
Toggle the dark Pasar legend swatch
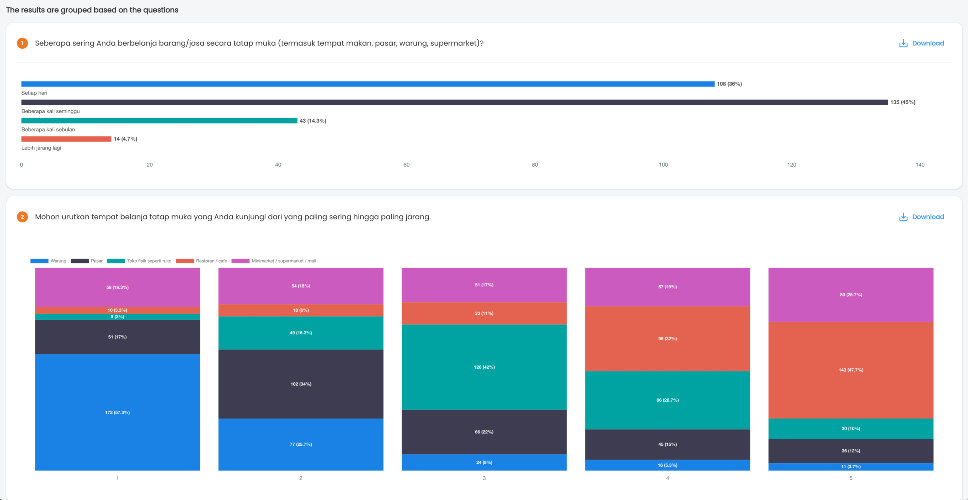click(x=79, y=261)
